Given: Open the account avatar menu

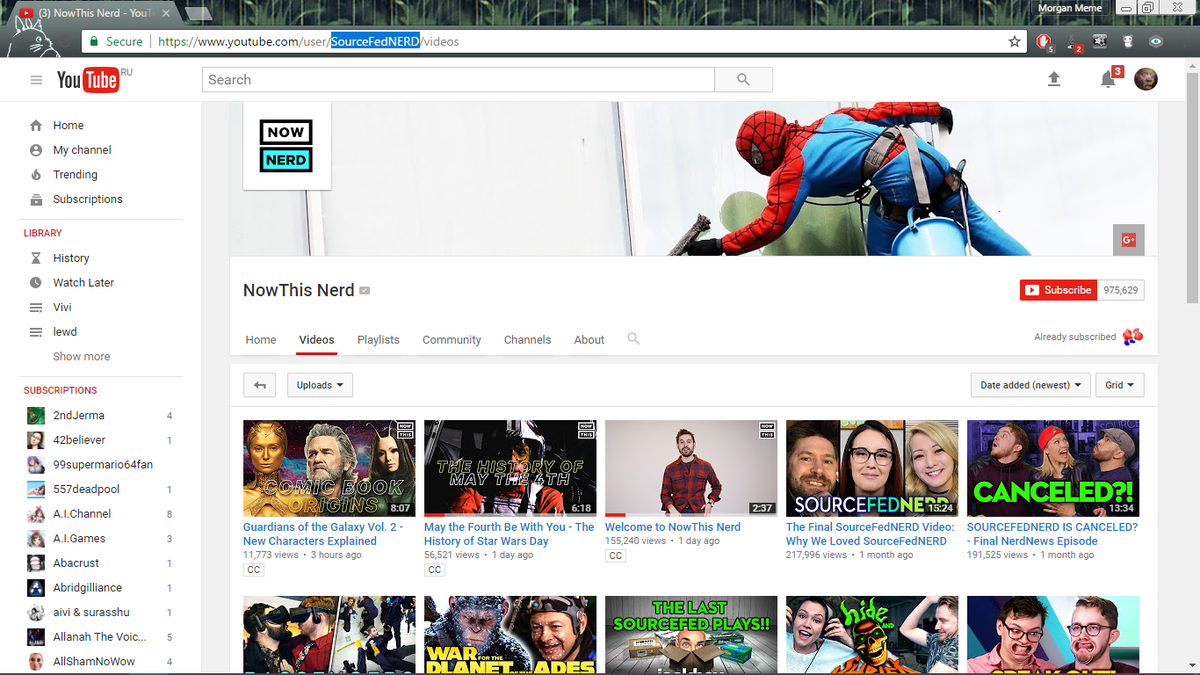Looking at the screenshot, I should pos(1146,79).
